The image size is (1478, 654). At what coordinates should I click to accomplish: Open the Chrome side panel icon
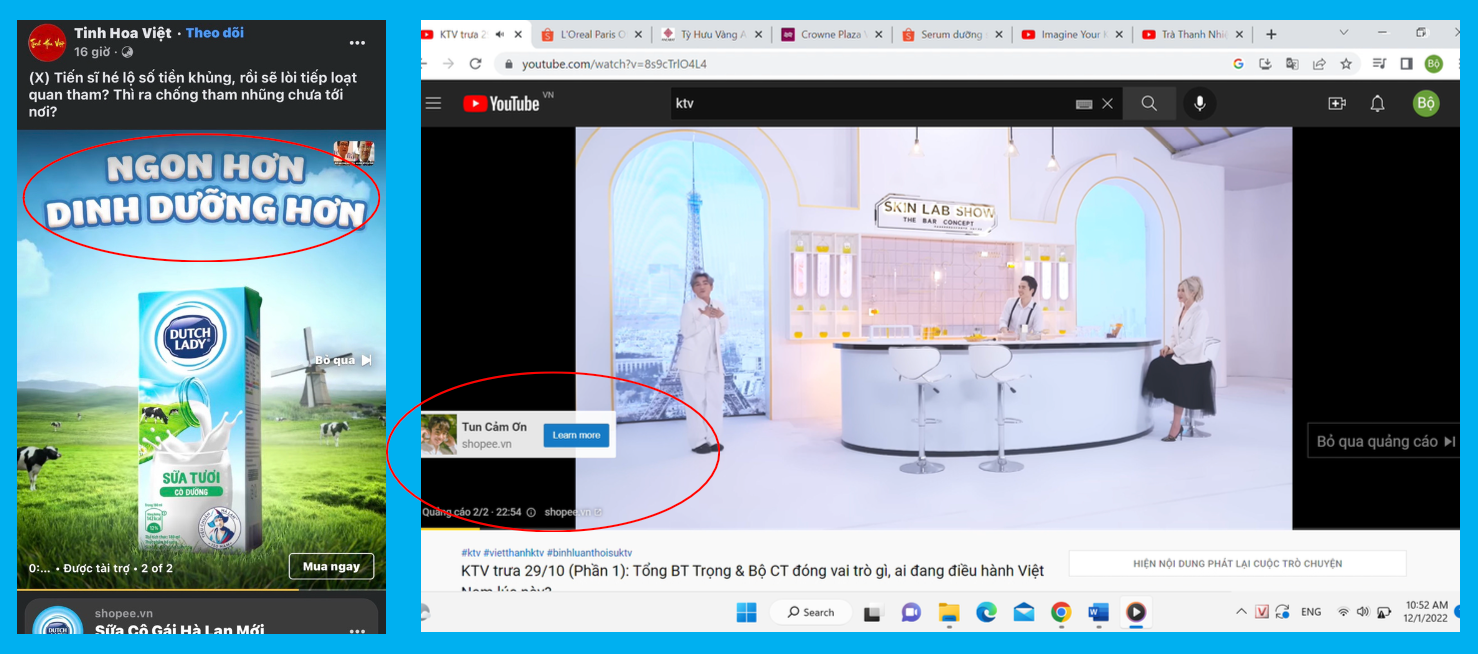click(x=1406, y=64)
